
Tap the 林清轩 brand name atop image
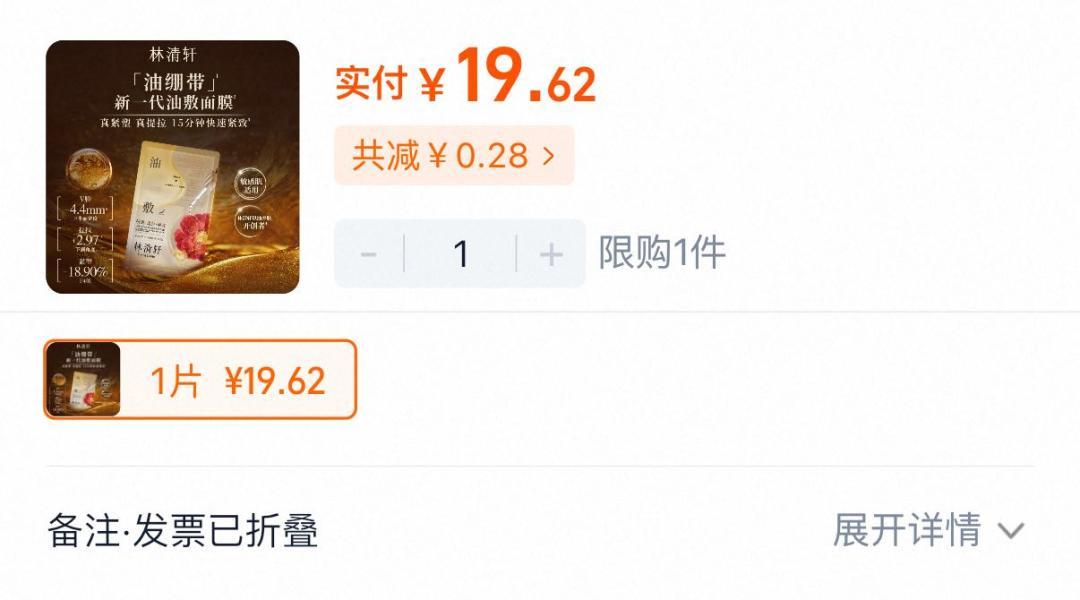click(x=173, y=54)
